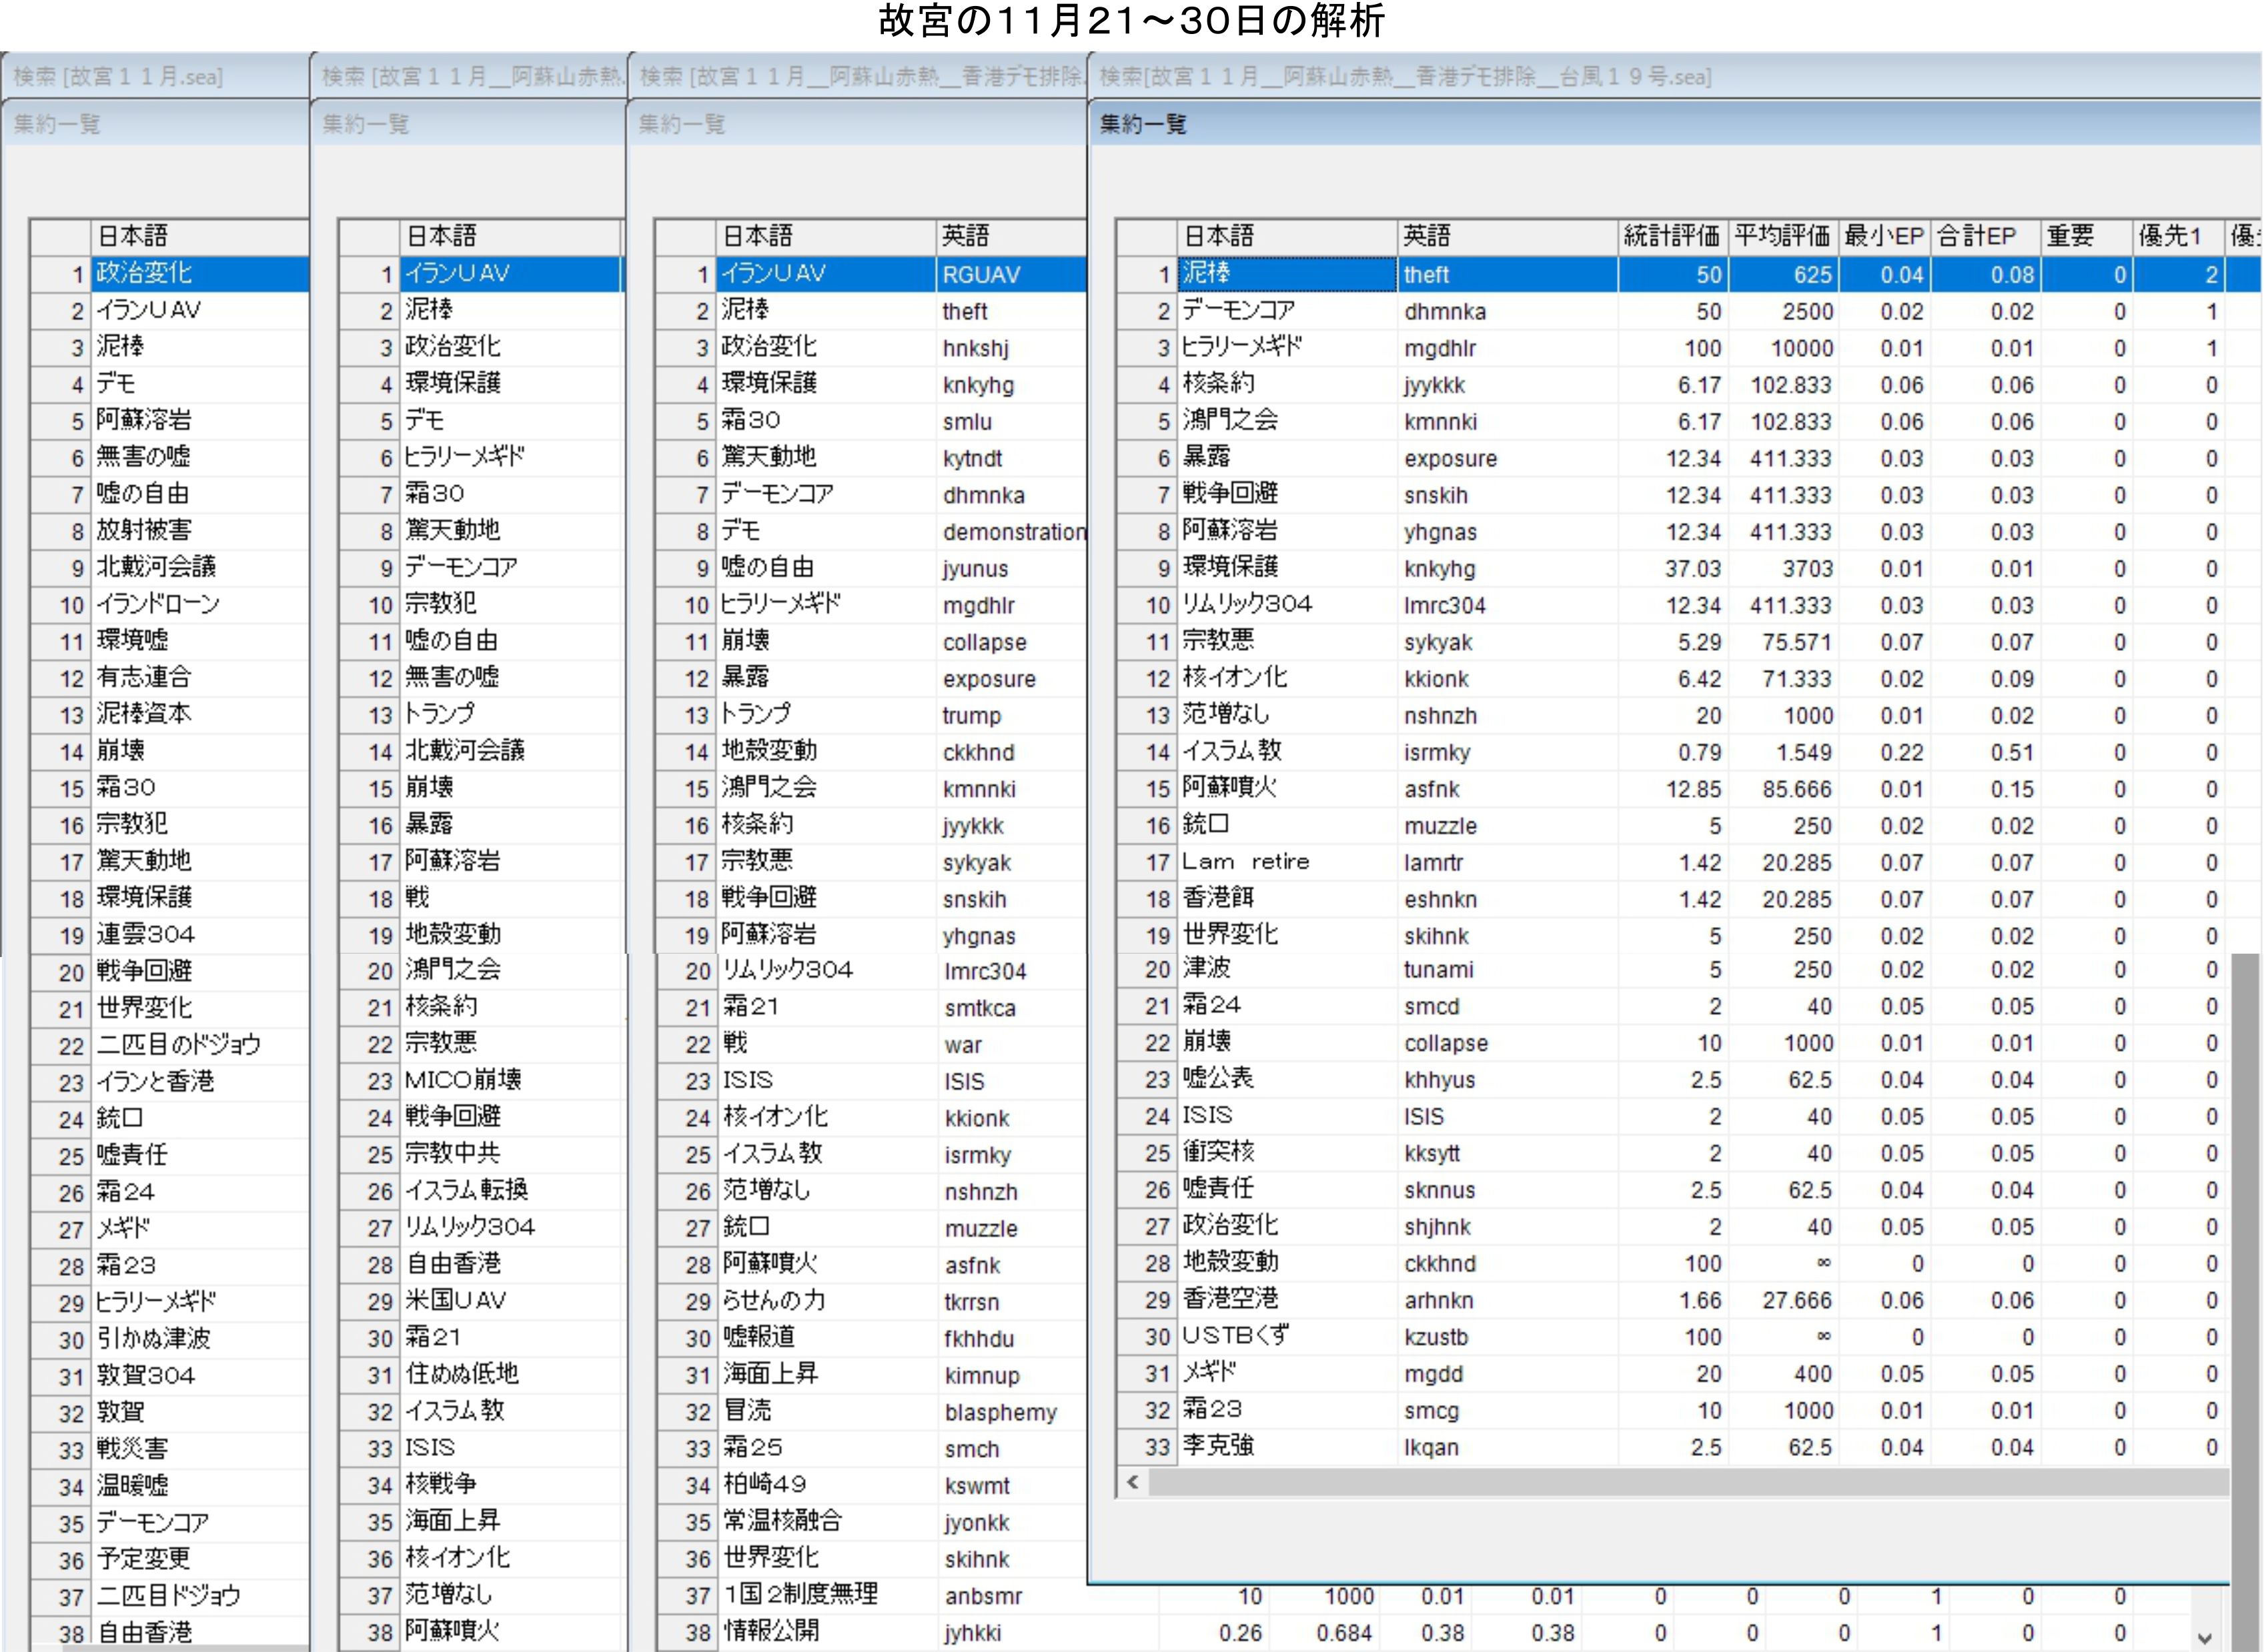This screenshot has width=2264, height=1652.
Task: Click the demonstration cell in third table
Action: pyautogui.click(x=1013, y=532)
